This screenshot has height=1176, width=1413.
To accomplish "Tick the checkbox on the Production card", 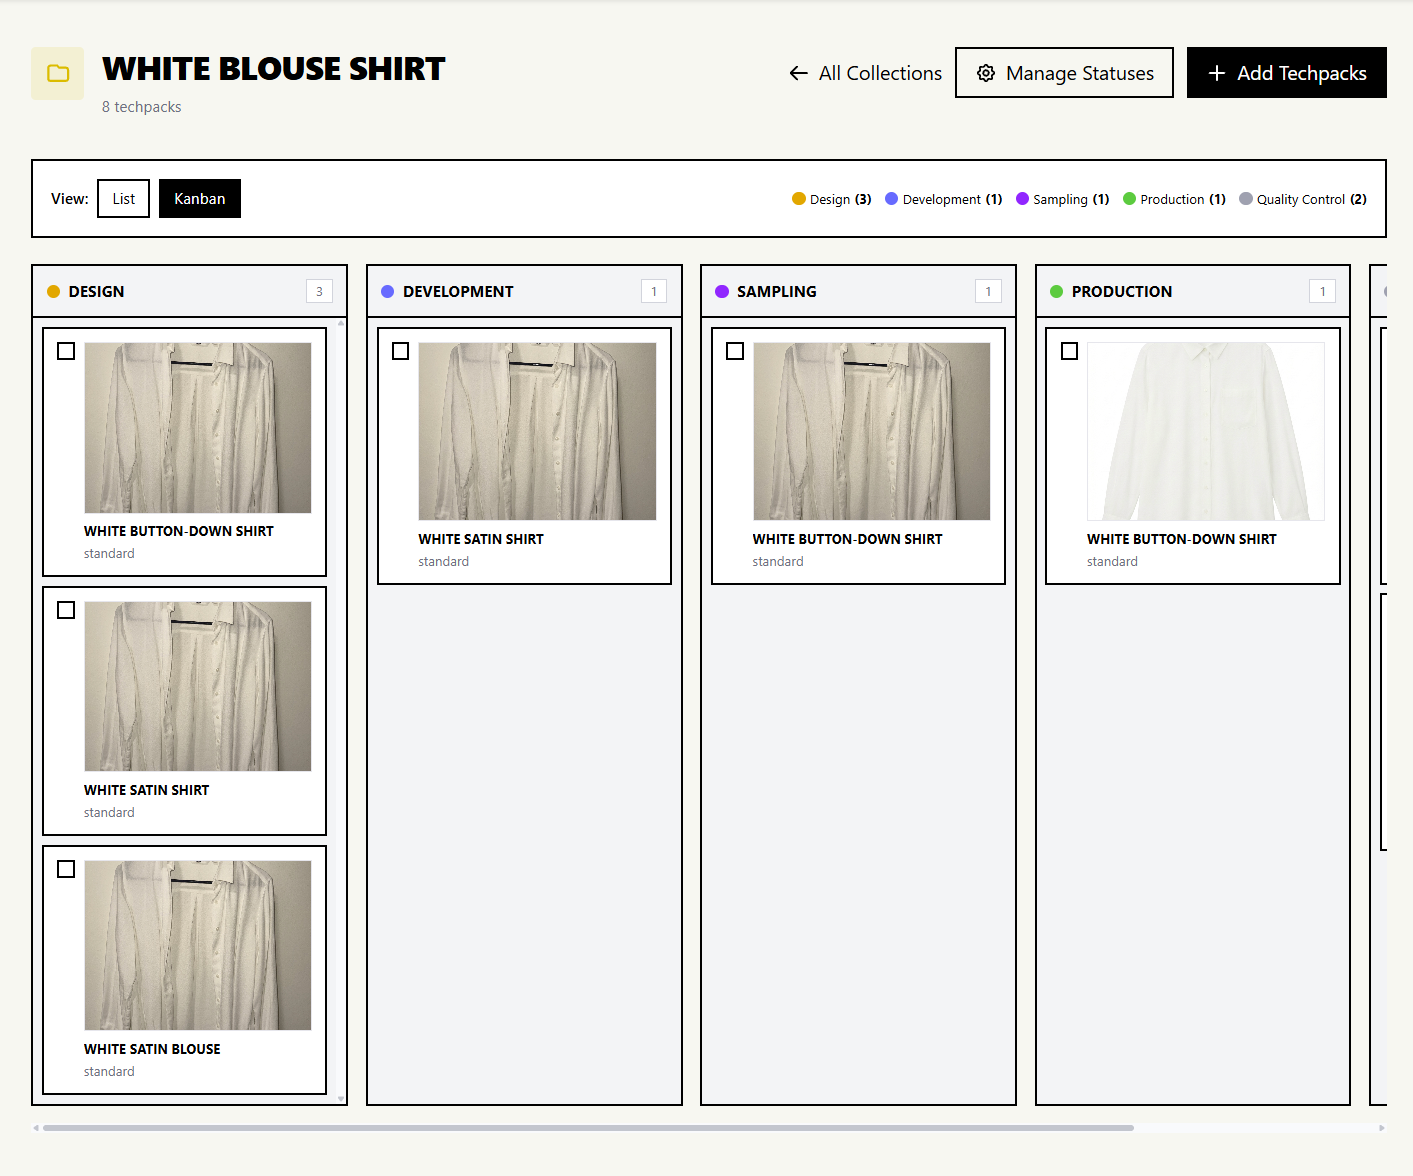I will click(x=1069, y=351).
